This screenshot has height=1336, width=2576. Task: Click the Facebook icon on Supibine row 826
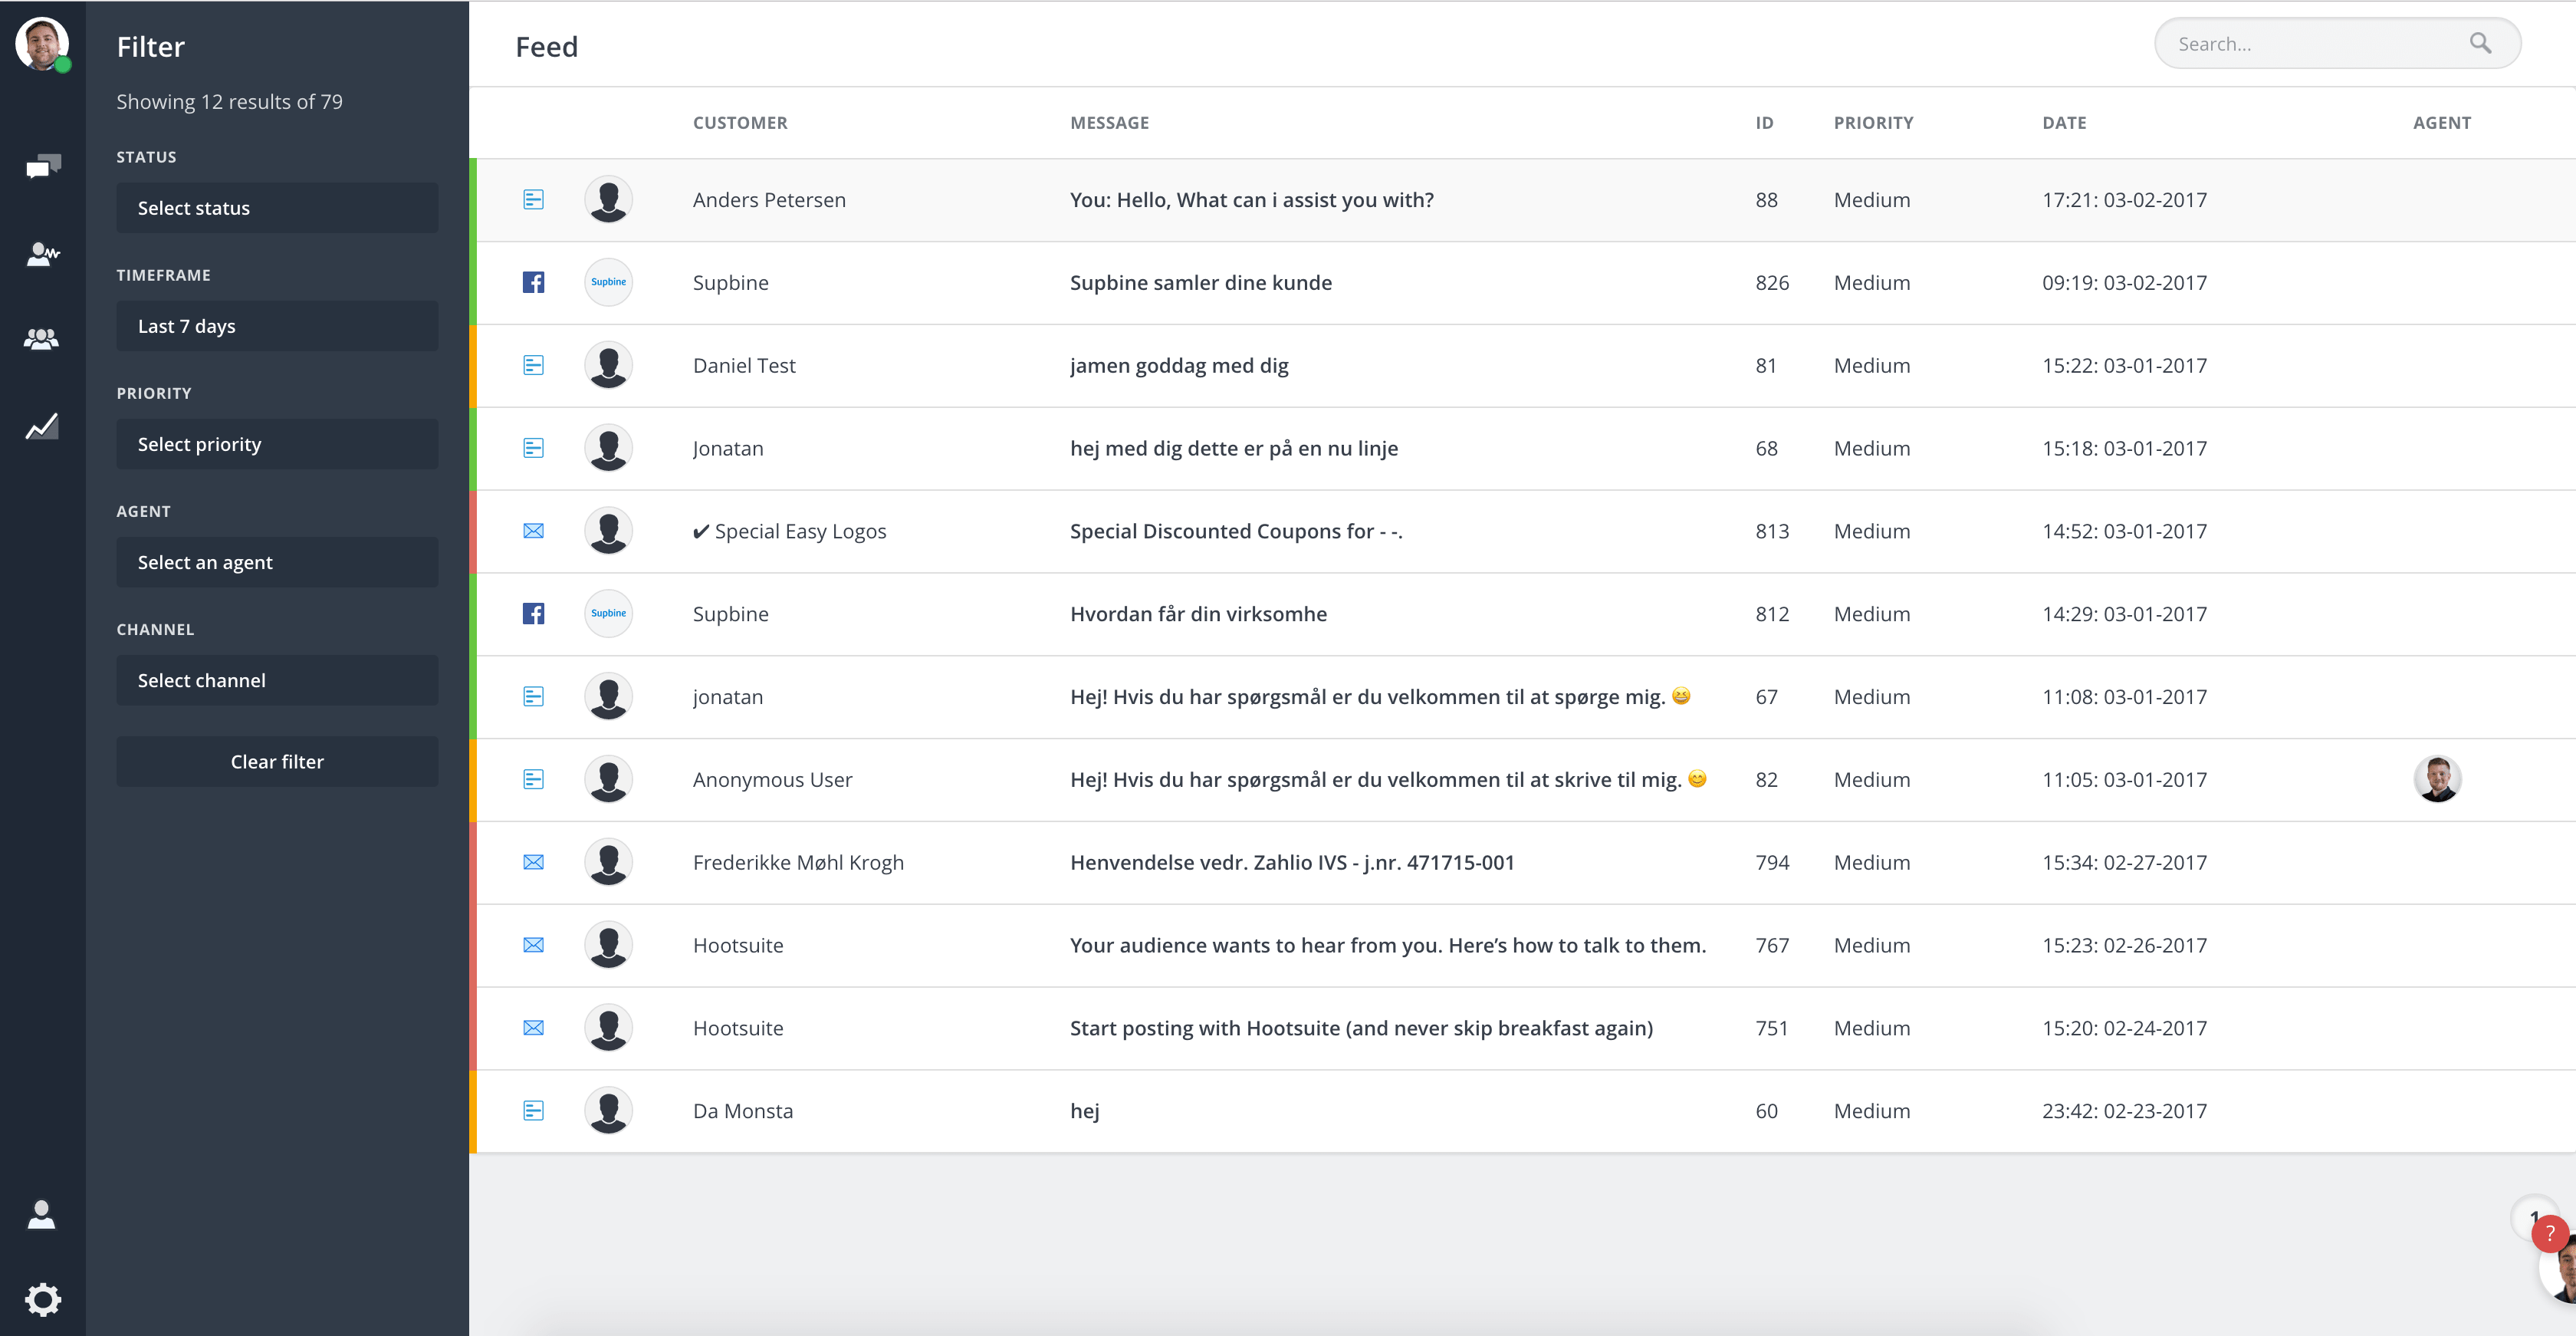[533, 282]
